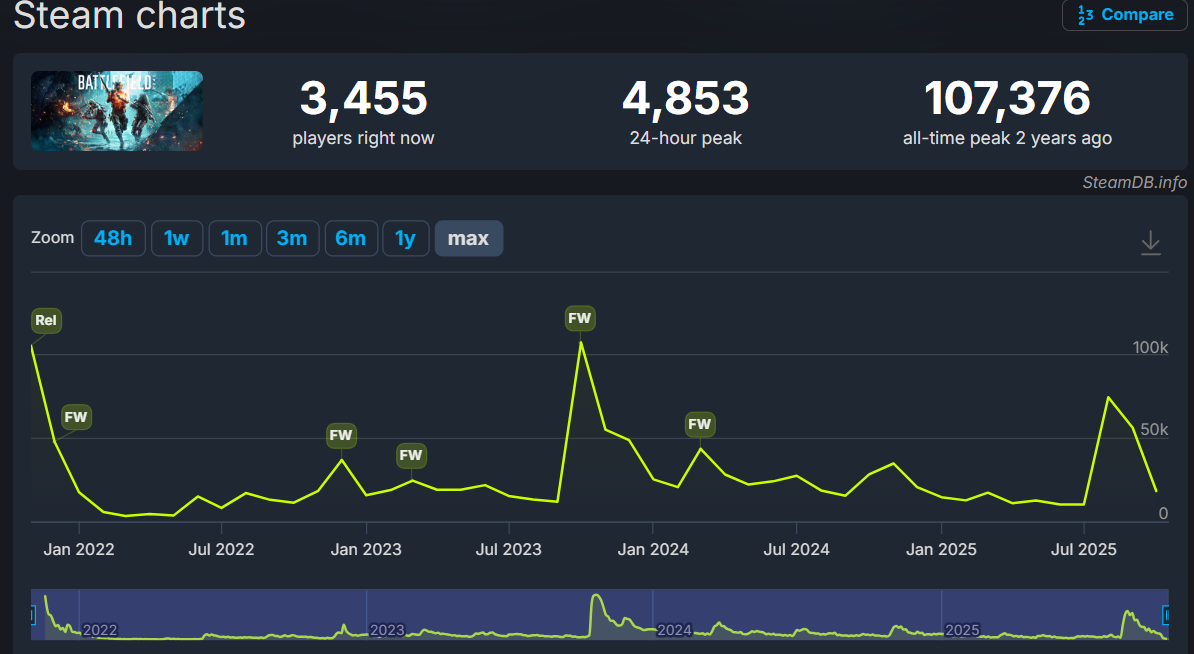Click the 107,376 all-time peak figure
Screen dimensions: 1194x654
(x=1007, y=98)
